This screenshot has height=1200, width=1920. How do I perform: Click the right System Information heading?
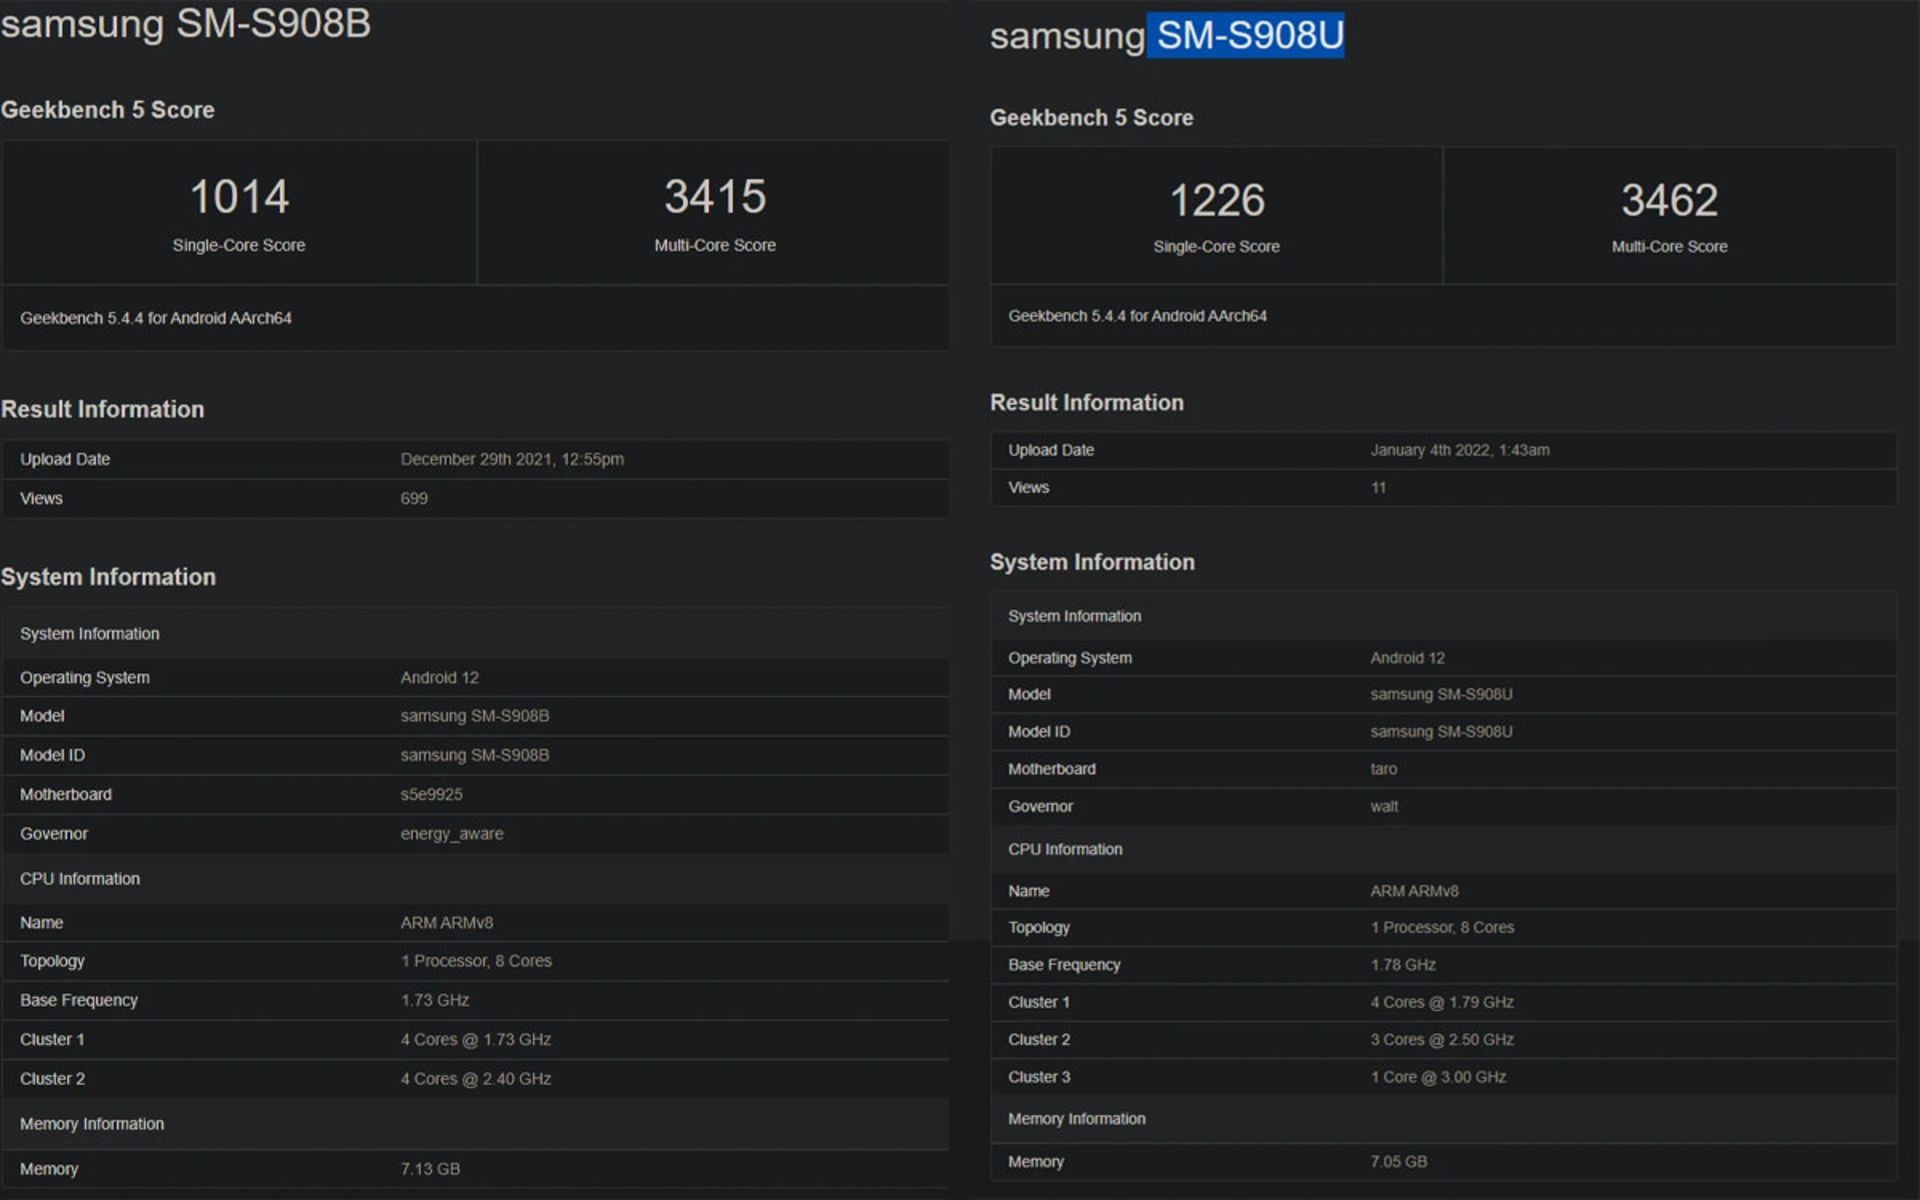(1092, 562)
